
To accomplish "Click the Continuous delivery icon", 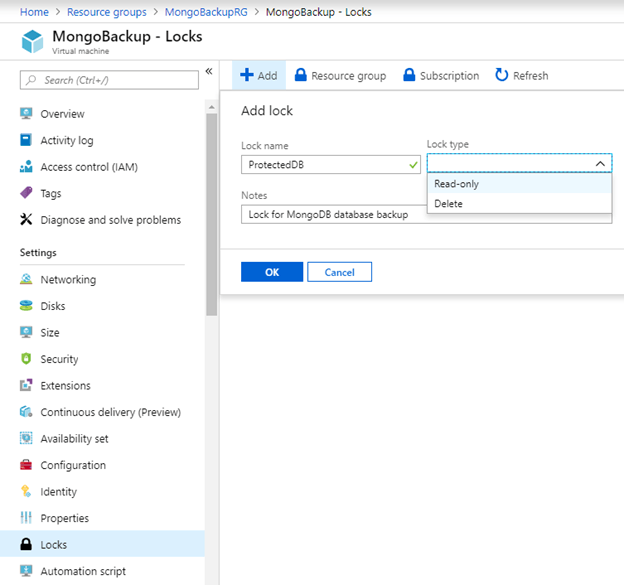I will click(x=26, y=411).
